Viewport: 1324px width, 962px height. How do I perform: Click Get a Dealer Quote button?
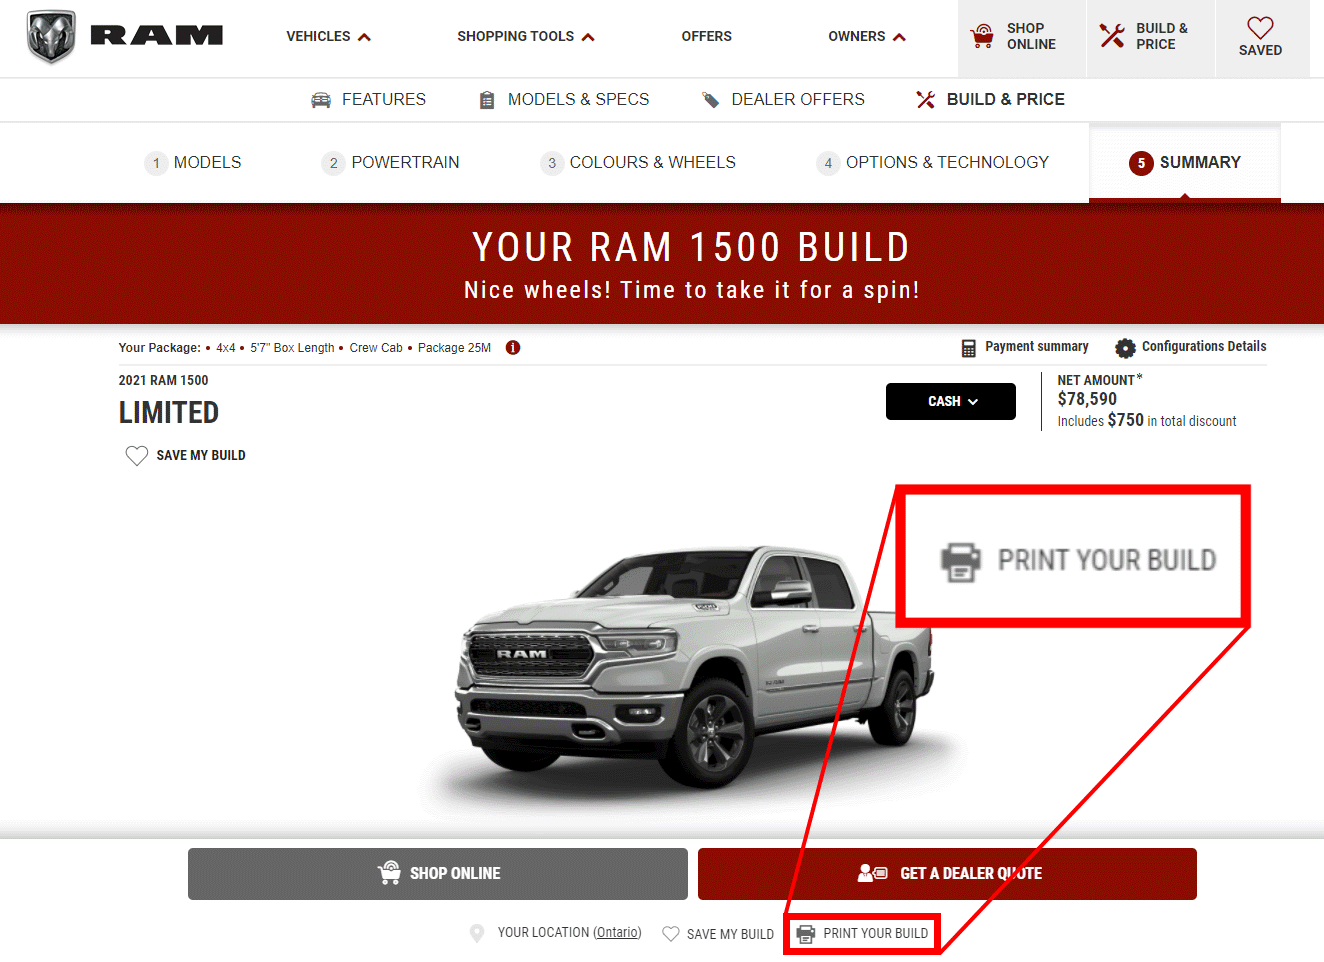947,874
